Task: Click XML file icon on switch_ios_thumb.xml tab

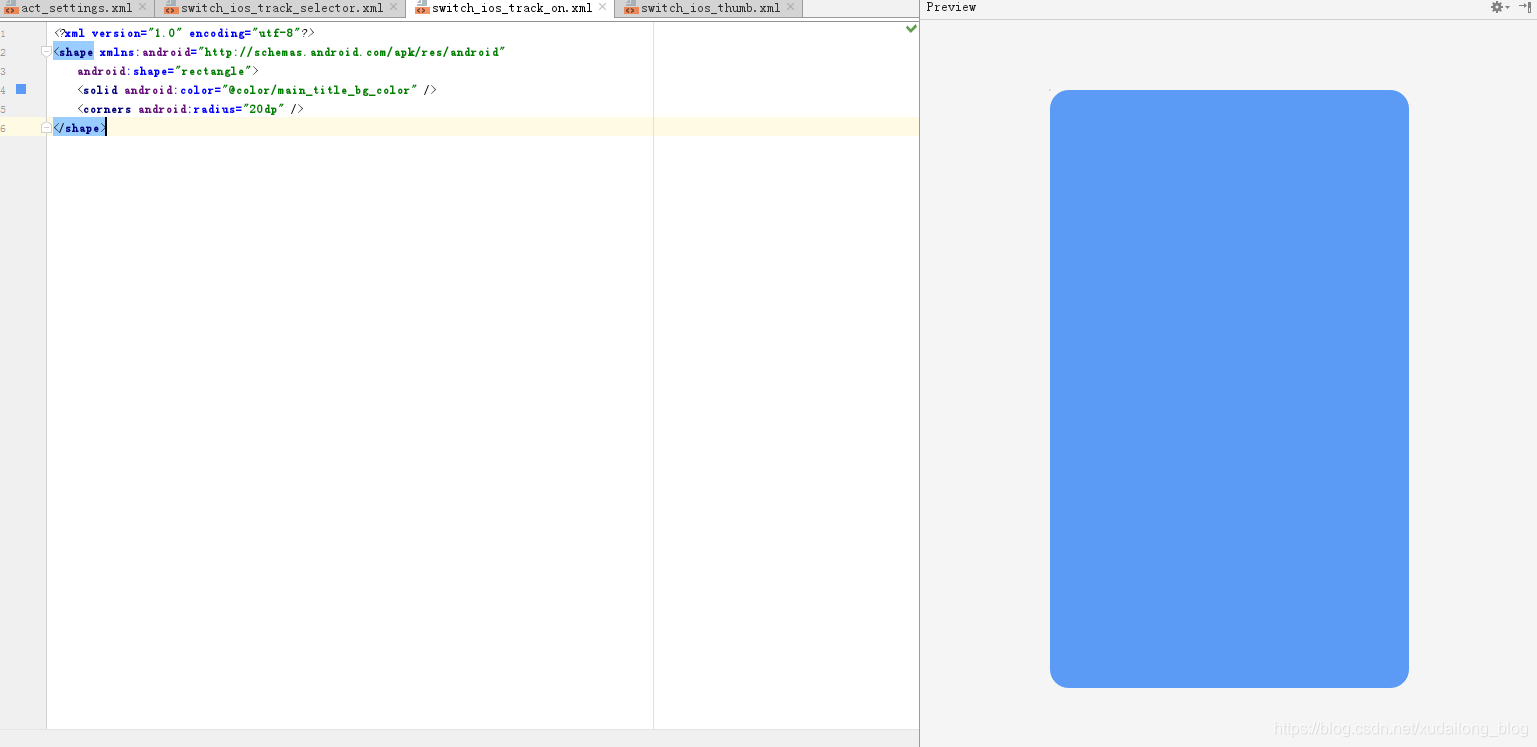Action: [631, 8]
